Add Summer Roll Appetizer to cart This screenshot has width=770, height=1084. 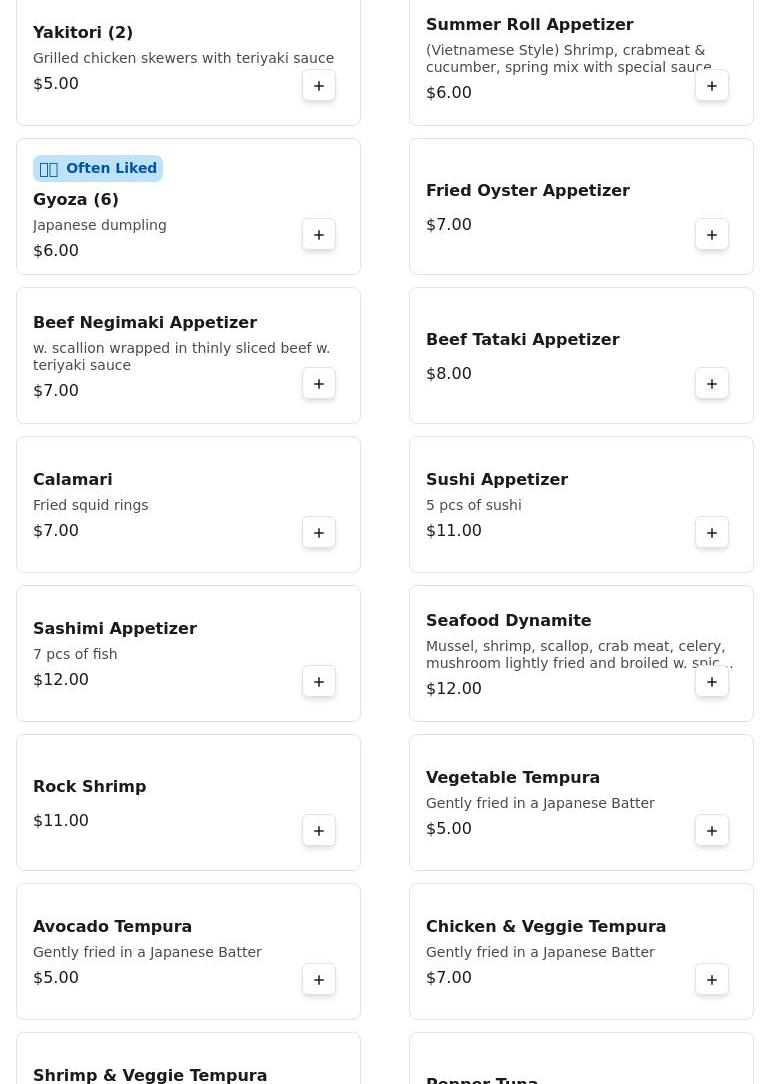pyautogui.click(x=712, y=86)
